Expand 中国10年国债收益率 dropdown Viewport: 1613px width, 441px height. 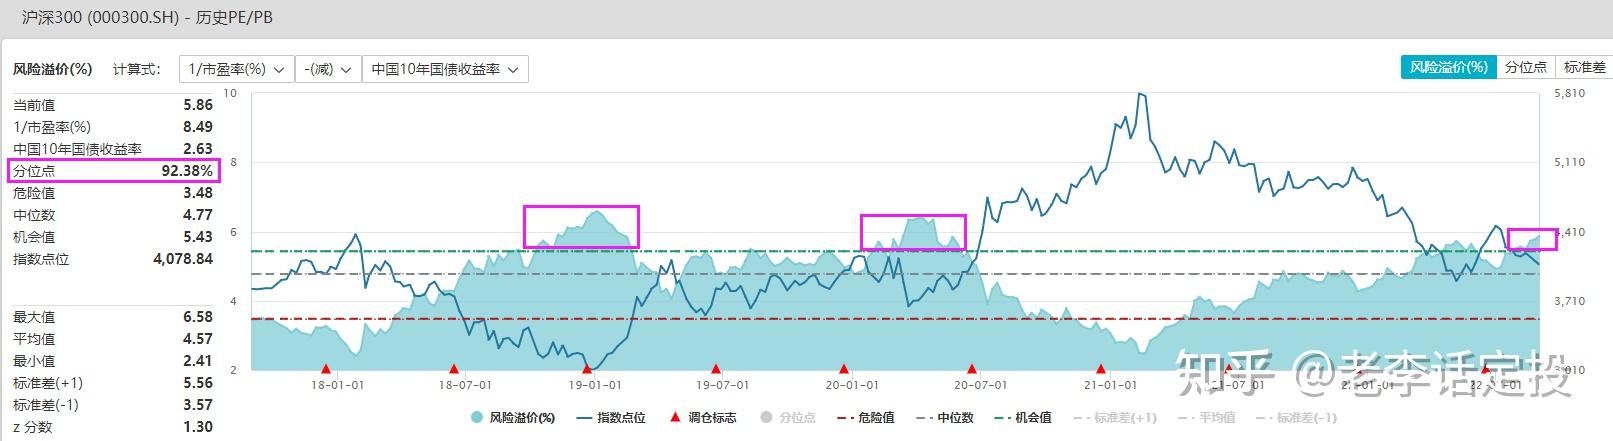tap(445, 69)
